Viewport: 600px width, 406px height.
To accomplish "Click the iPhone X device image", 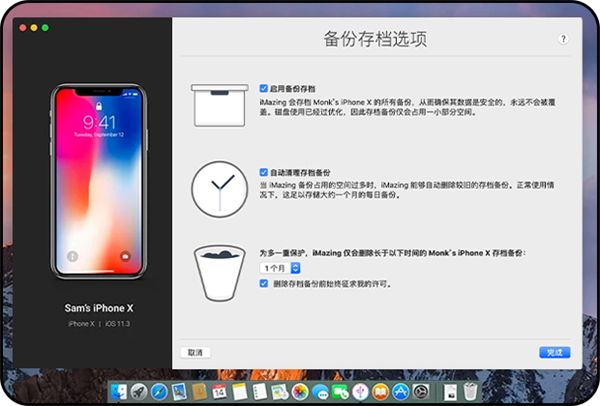I will point(99,182).
